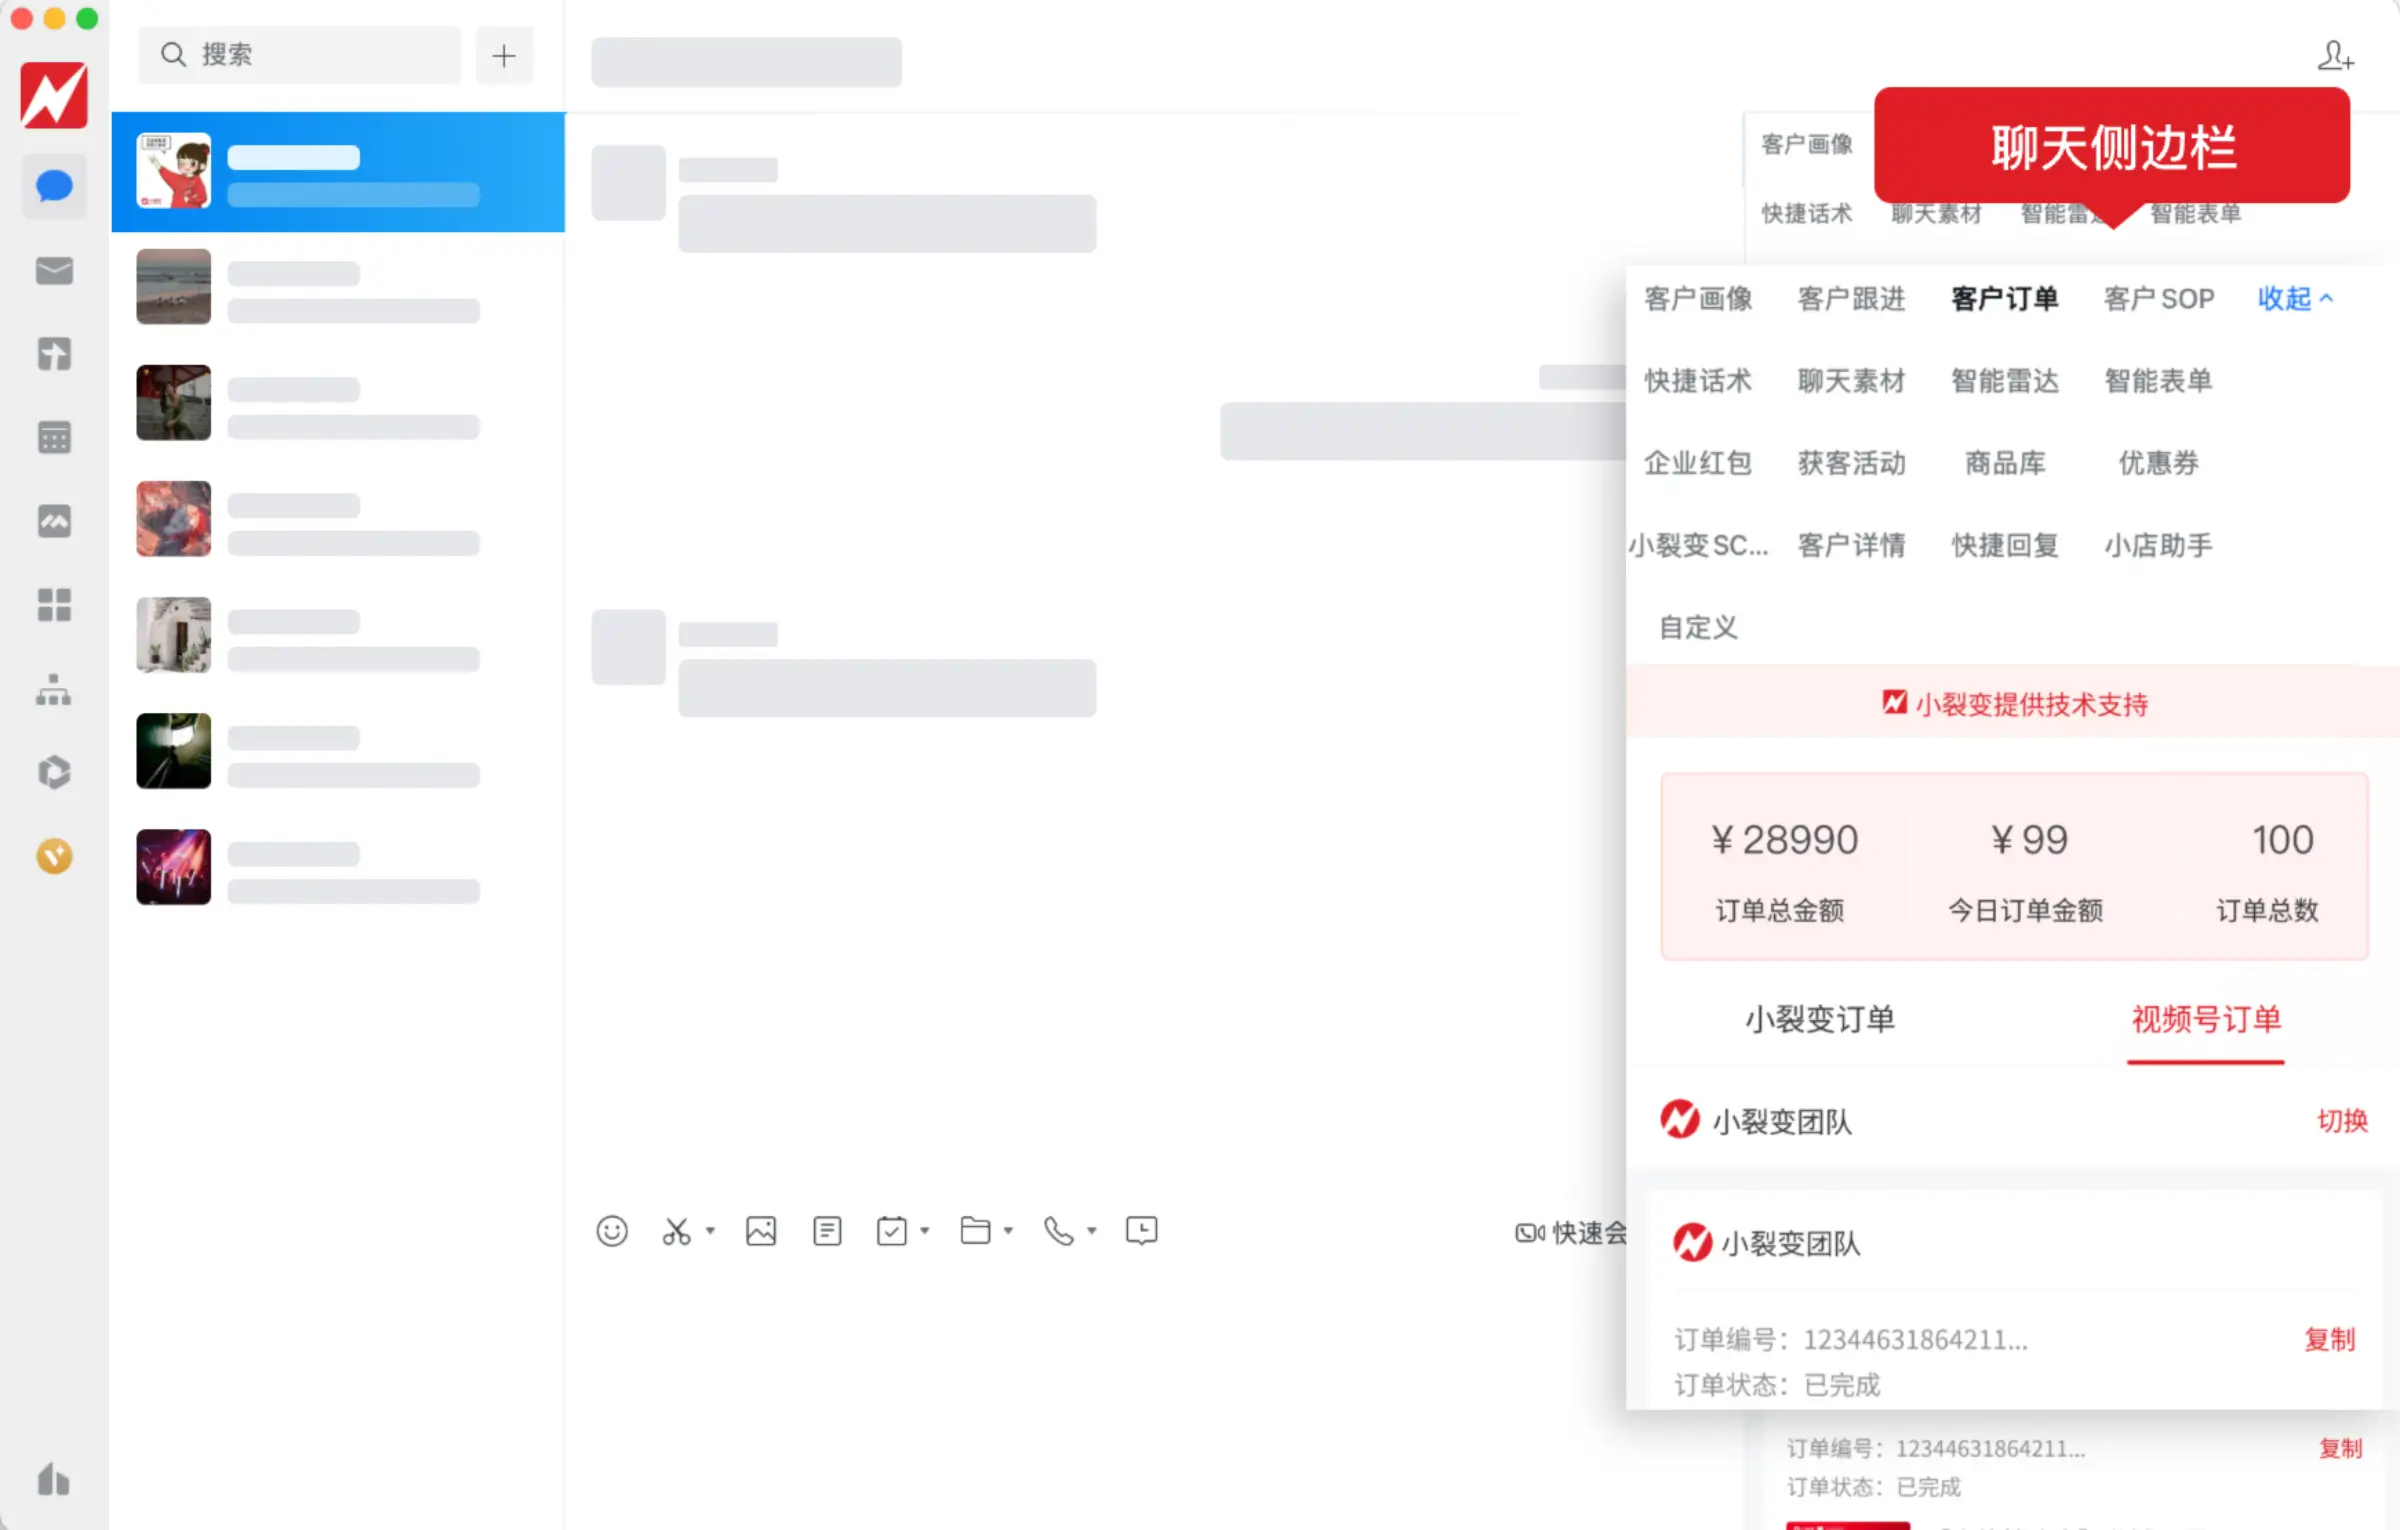Switch to 客户画像 tab in popup
2400x1530 pixels.
pyautogui.click(x=1698, y=298)
